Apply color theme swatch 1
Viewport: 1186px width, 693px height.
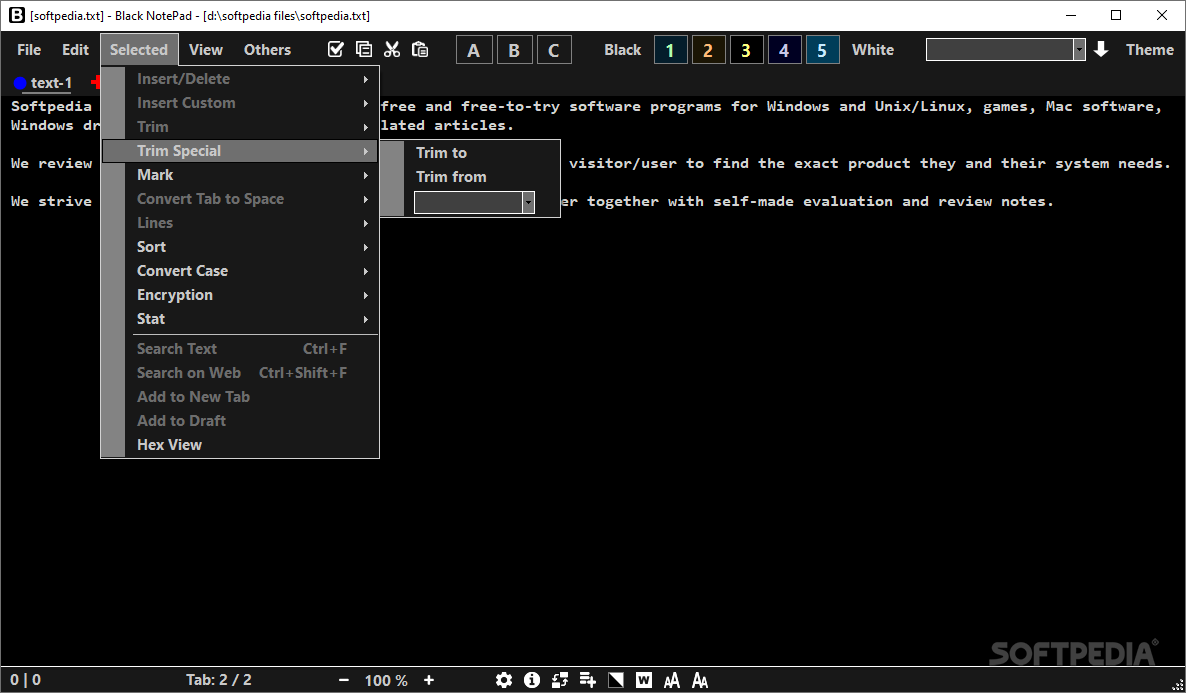[x=670, y=50]
